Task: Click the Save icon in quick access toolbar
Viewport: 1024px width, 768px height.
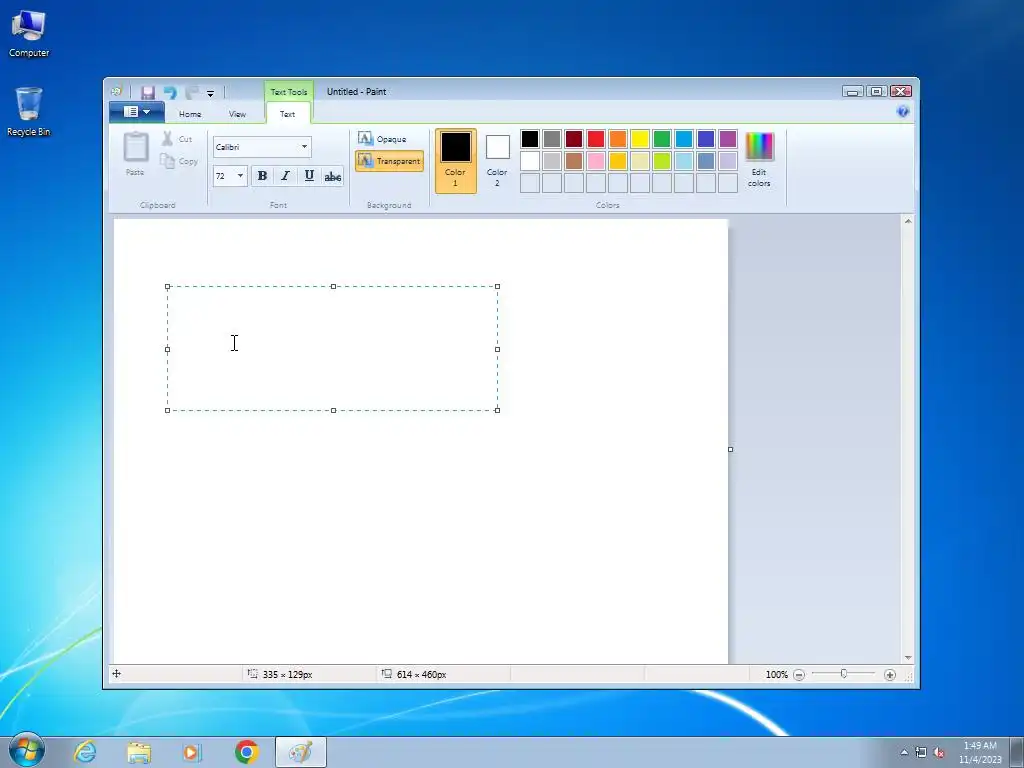Action: [148, 92]
